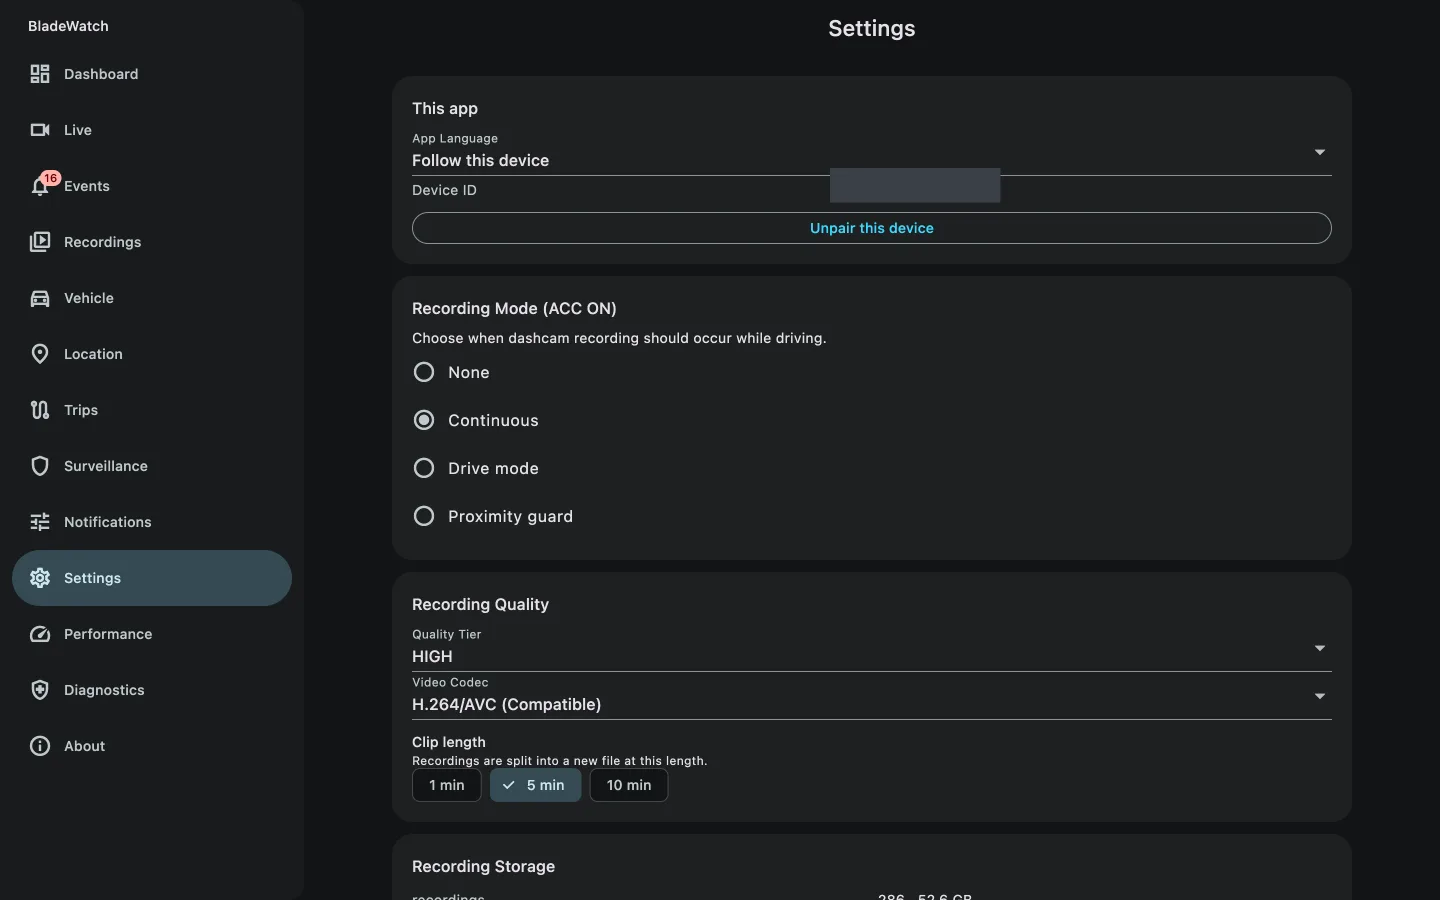Go to Surveillance

pyautogui.click(x=152, y=466)
